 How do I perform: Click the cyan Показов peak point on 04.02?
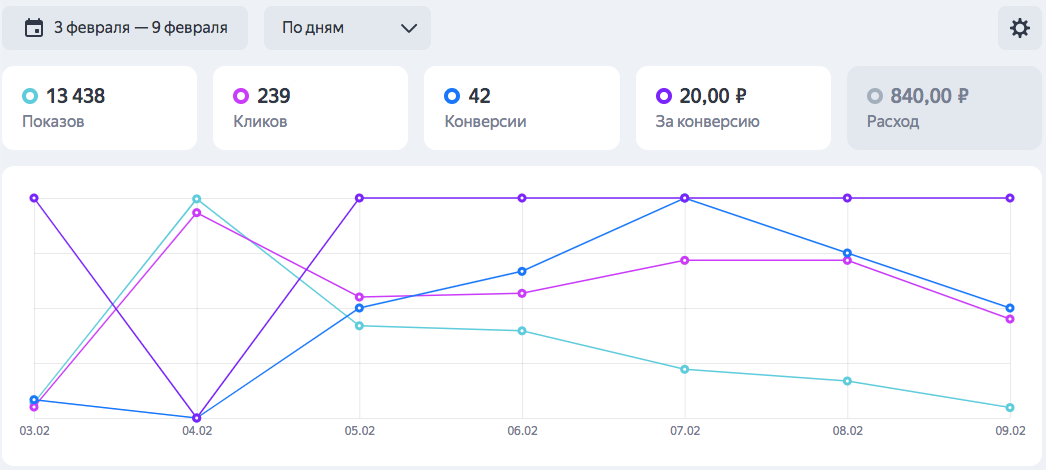196,199
